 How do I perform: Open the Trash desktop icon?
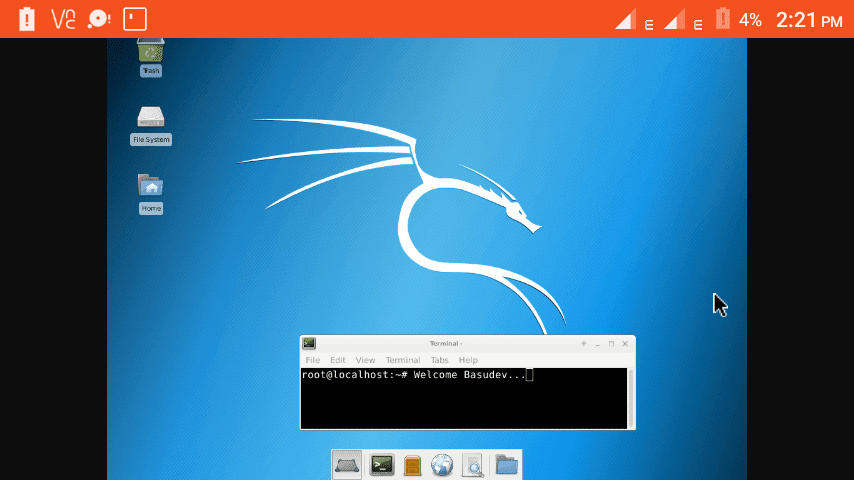coord(151,57)
